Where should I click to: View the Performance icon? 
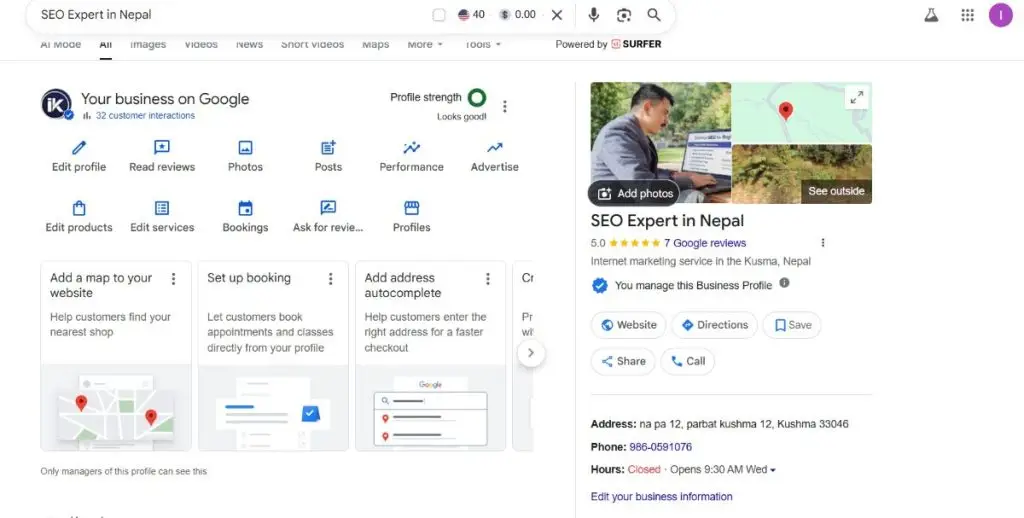click(411, 148)
